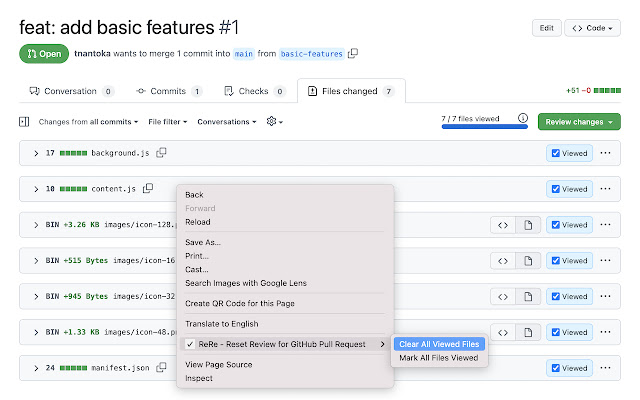The image size is (640, 400).
Task: Click the files viewed info icon
Action: [x=523, y=118]
